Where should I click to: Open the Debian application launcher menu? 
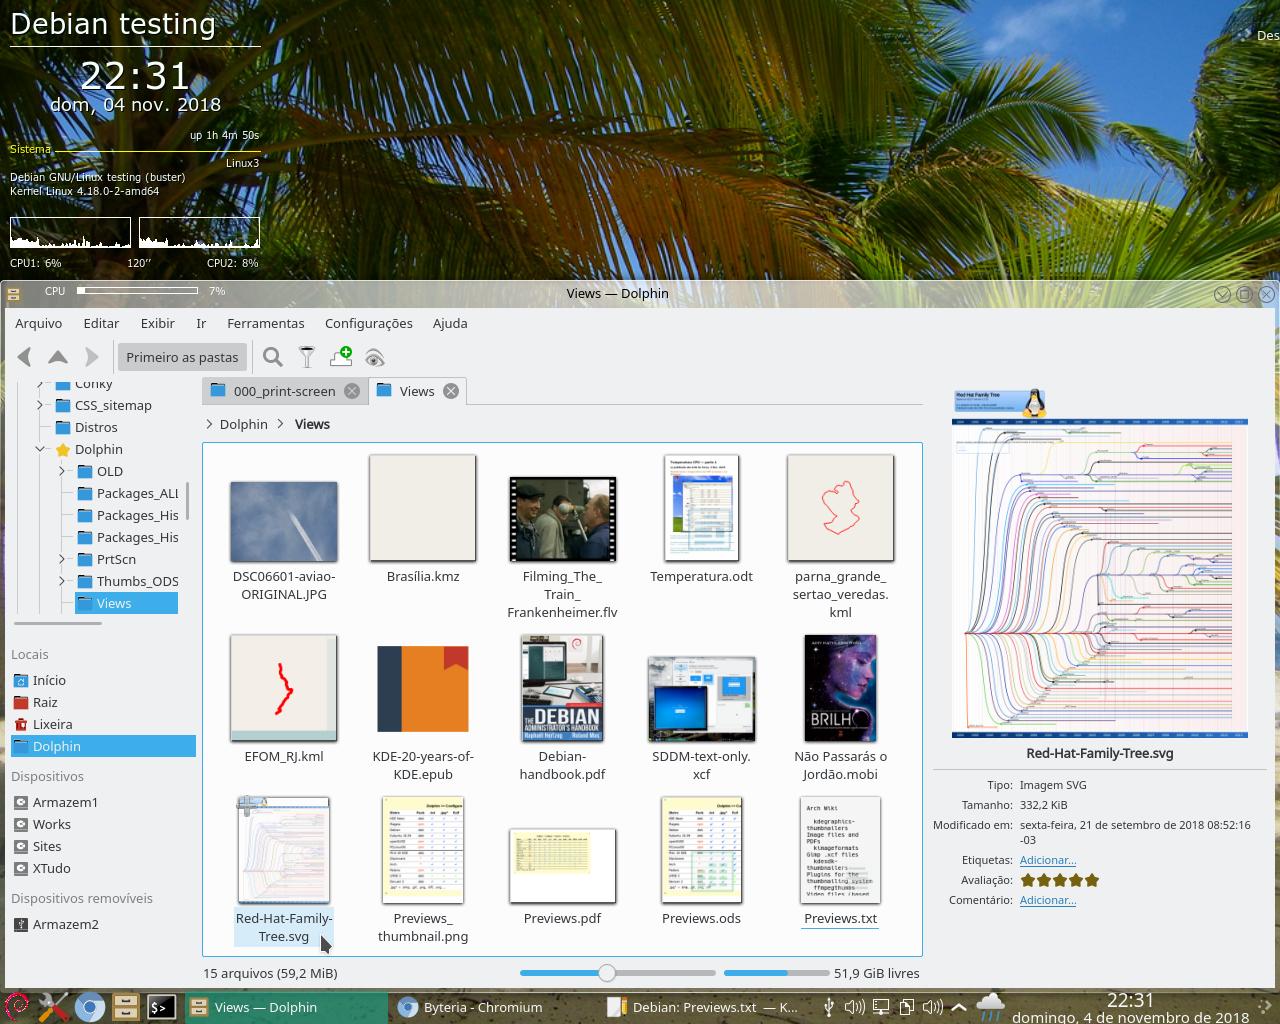tap(16, 1007)
